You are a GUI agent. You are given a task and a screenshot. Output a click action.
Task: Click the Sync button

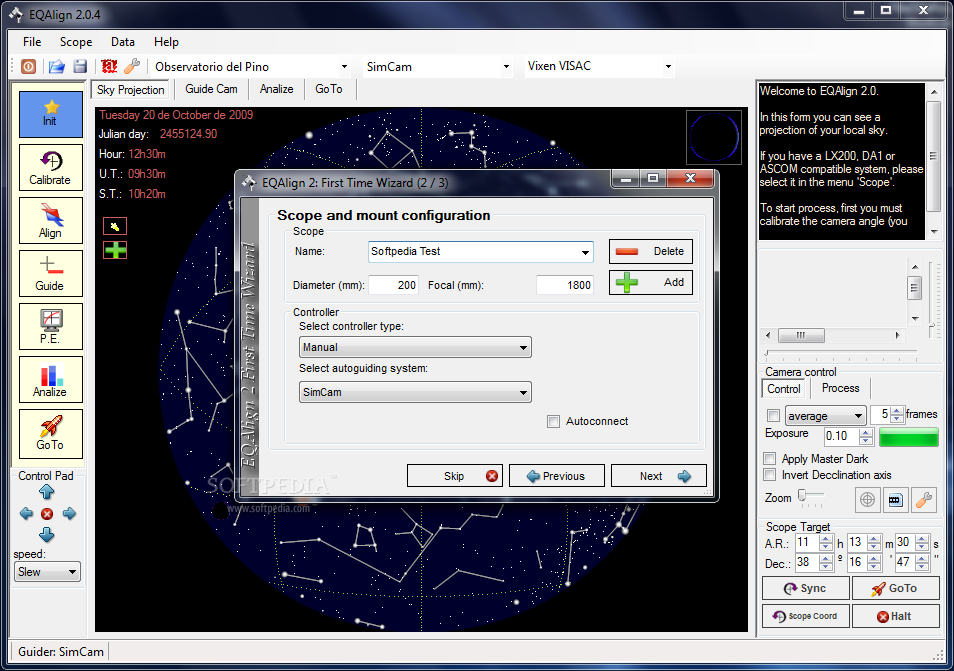pyautogui.click(x=806, y=588)
